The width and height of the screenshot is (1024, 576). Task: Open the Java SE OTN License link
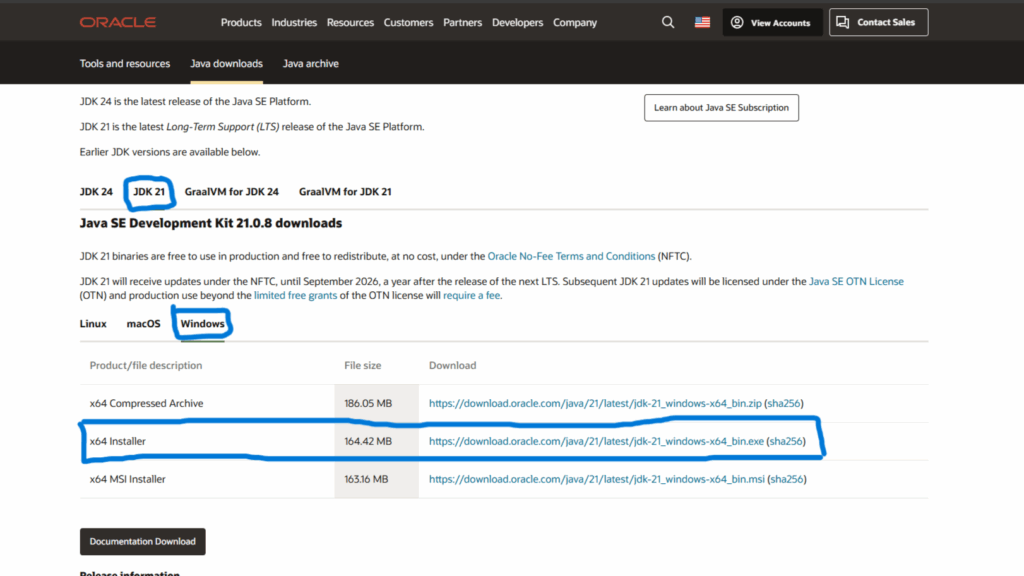click(856, 281)
